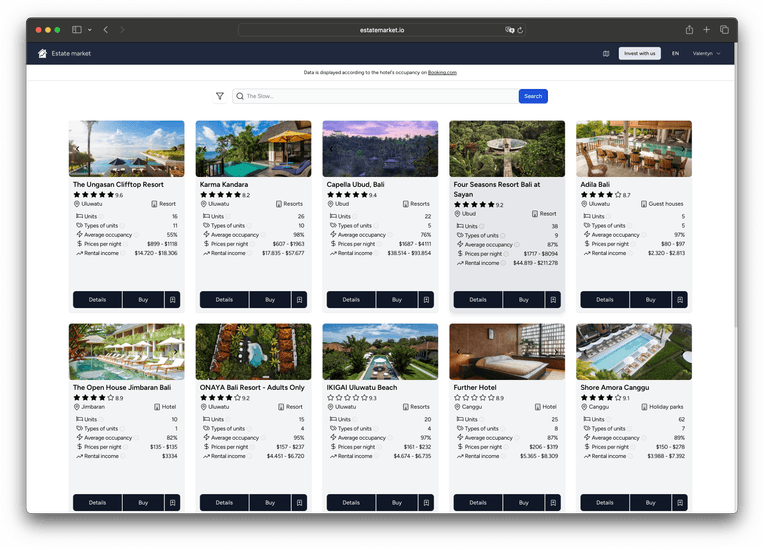Screen dimensions: 764x548
Task: Click the Safari share icon
Action: [689, 30]
